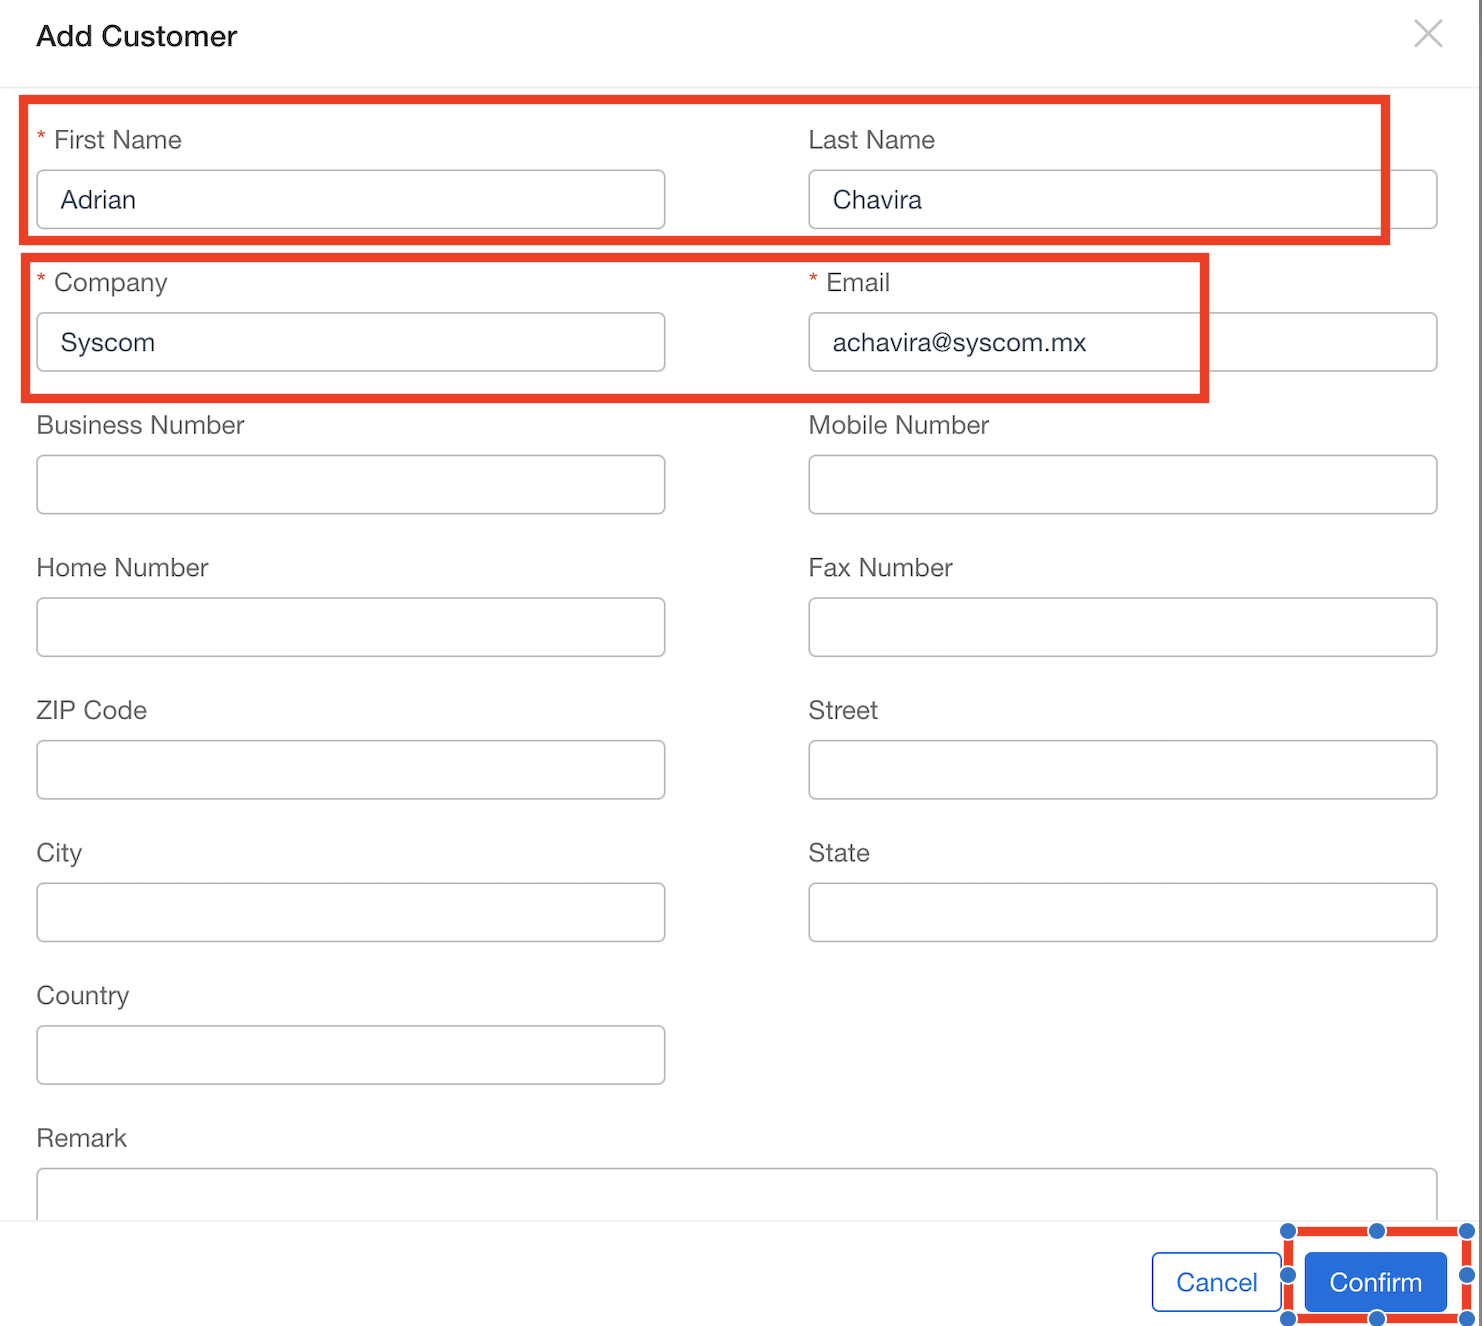Click the Country input field

351,1055
